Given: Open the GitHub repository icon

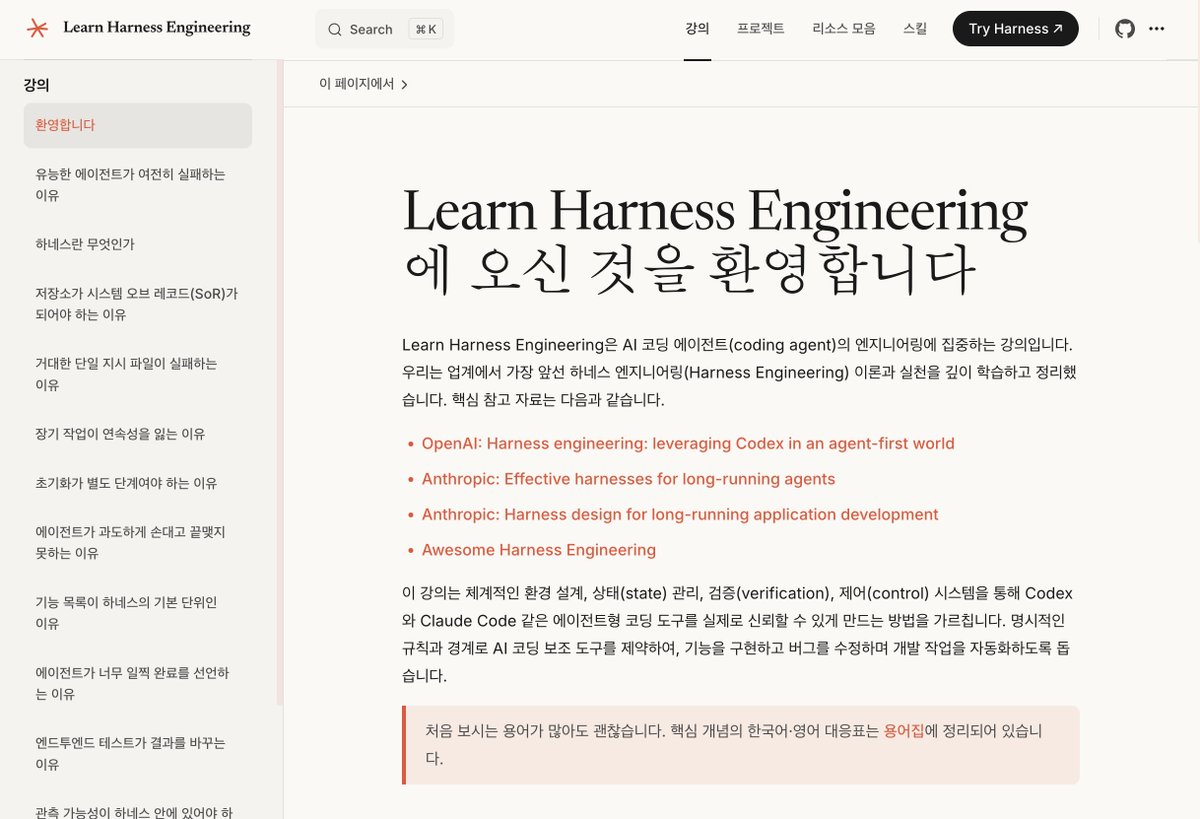Looking at the screenshot, I should click(1125, 29).
